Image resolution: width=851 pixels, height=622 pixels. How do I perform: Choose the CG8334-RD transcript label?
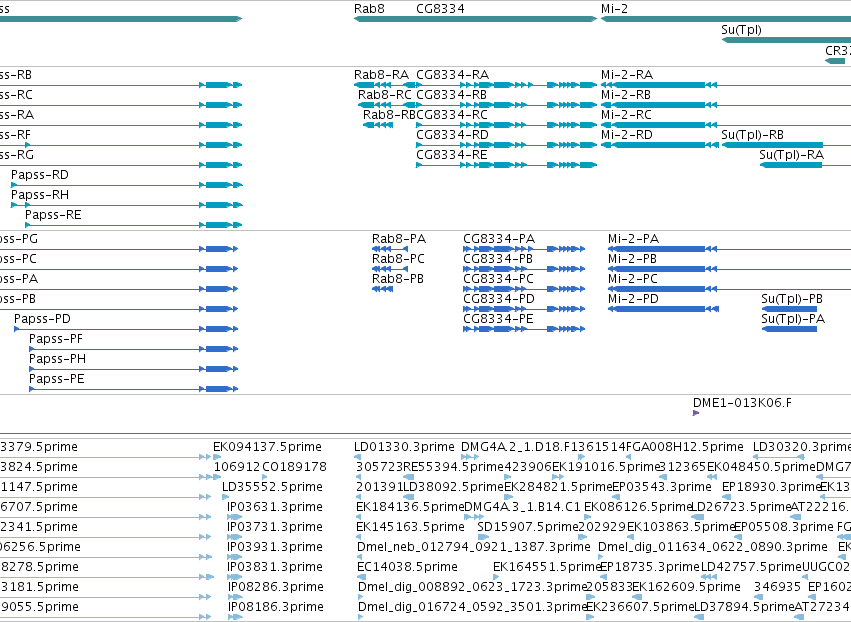[452, 135]
